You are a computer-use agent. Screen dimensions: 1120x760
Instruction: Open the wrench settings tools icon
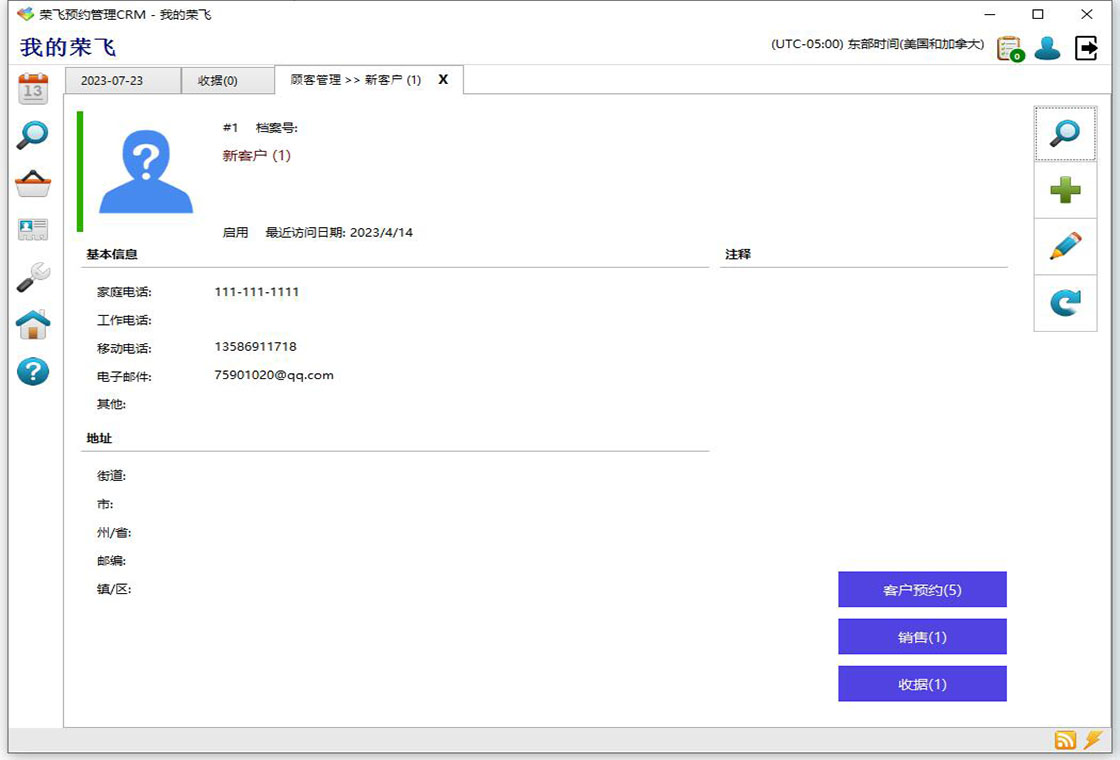tap(33, 277)
